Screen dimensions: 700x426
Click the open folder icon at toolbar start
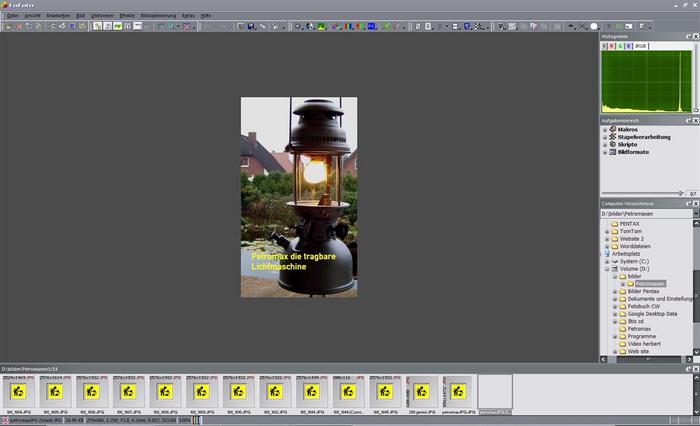coord(8,27)
